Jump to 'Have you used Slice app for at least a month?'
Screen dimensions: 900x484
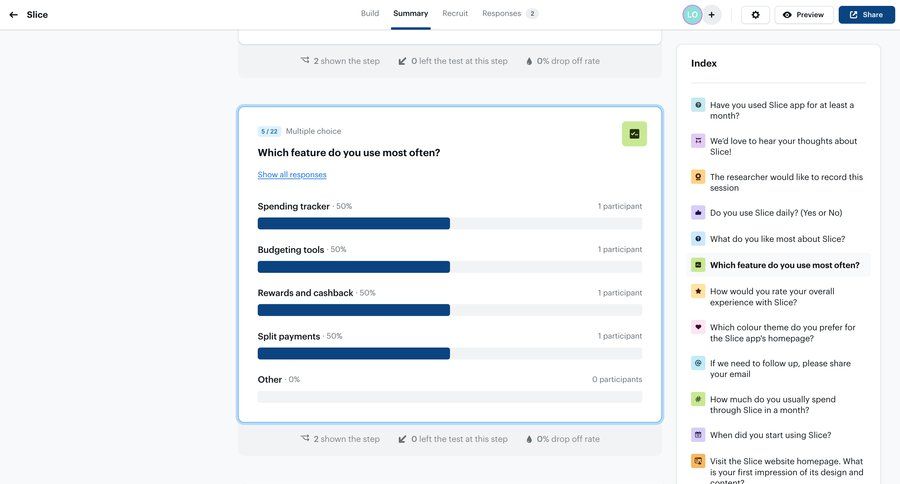[782, 110]
